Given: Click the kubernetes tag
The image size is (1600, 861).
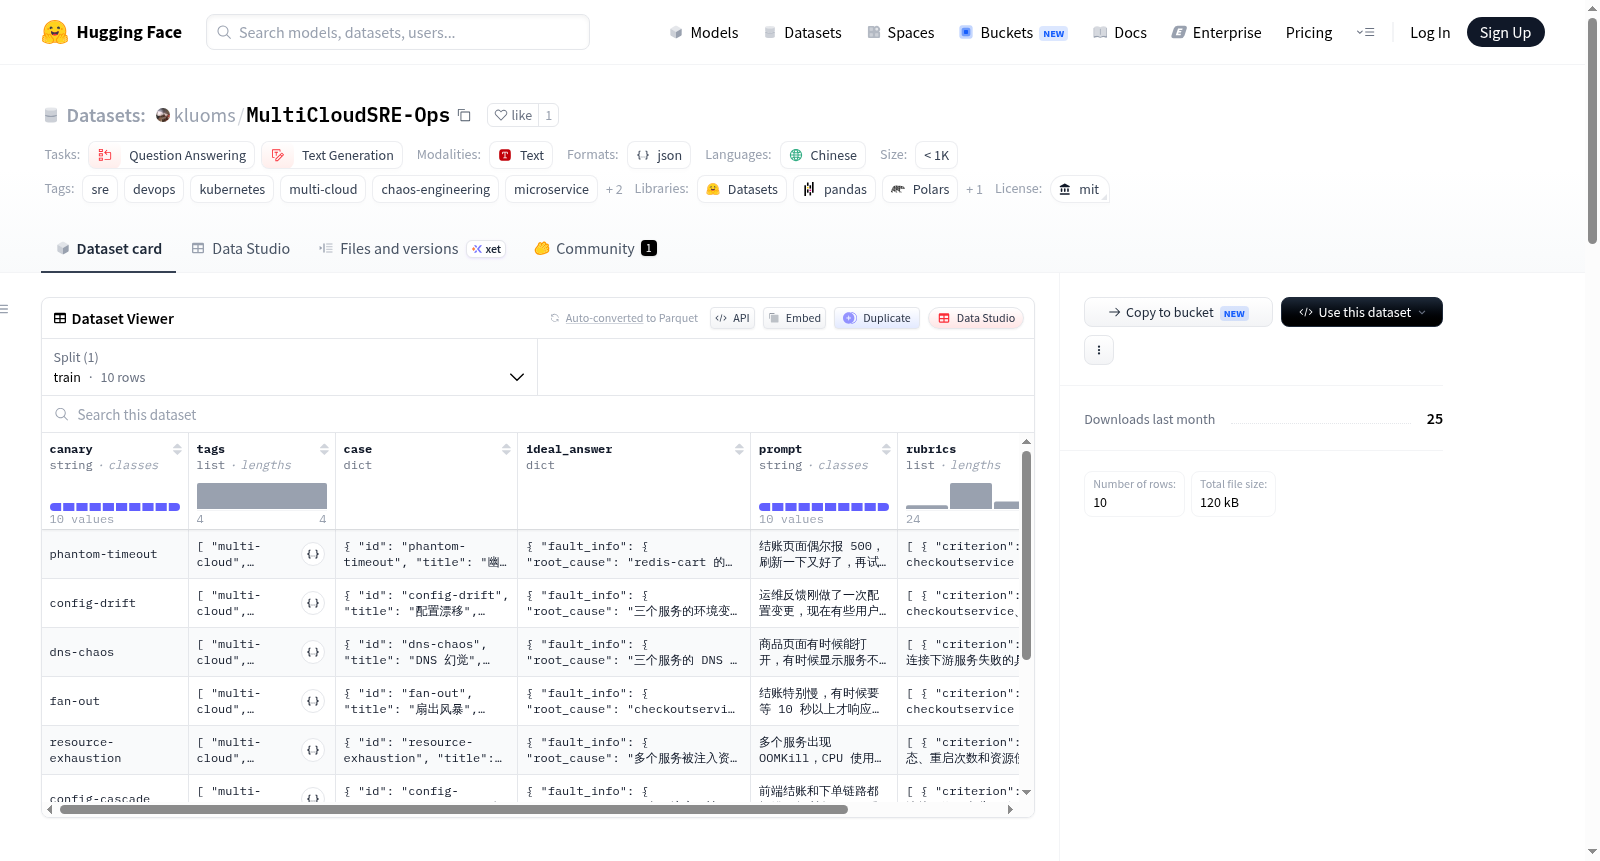Looking at the screenshot, I should point(232,189).
